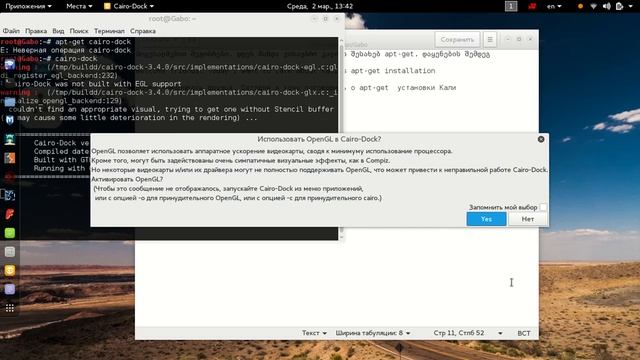Click the editor line ending in 'установки Кали'

(400, 88)
